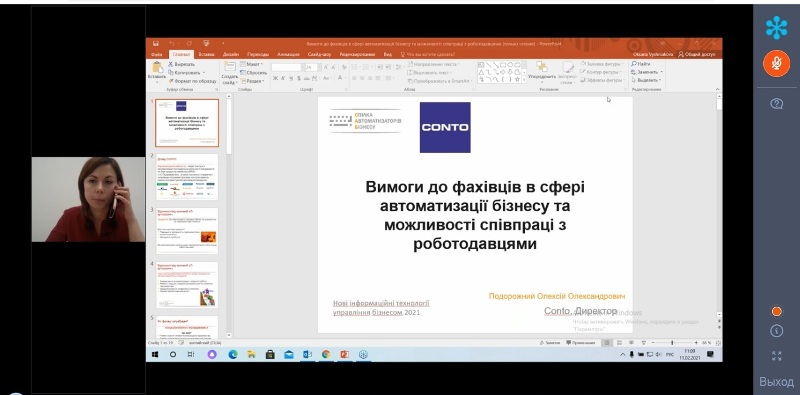Image resolution: width=800 pixels, height=395 pixels.
Task: Mute the microphone in the webinar sidebar
Action: [776, 64]
